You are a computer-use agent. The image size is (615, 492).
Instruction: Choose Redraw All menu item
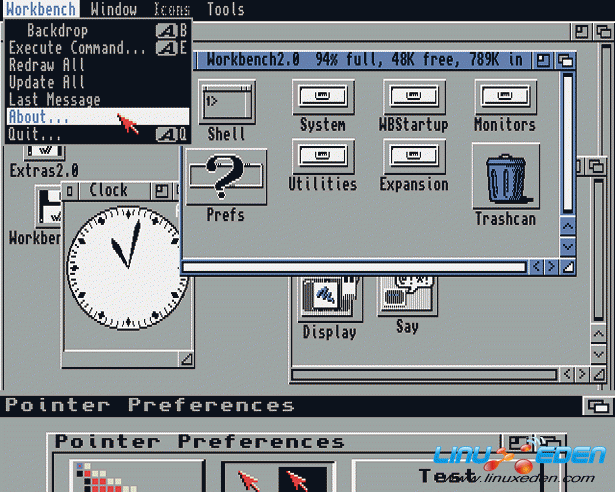pyautogui.click(x=97, y=65)
